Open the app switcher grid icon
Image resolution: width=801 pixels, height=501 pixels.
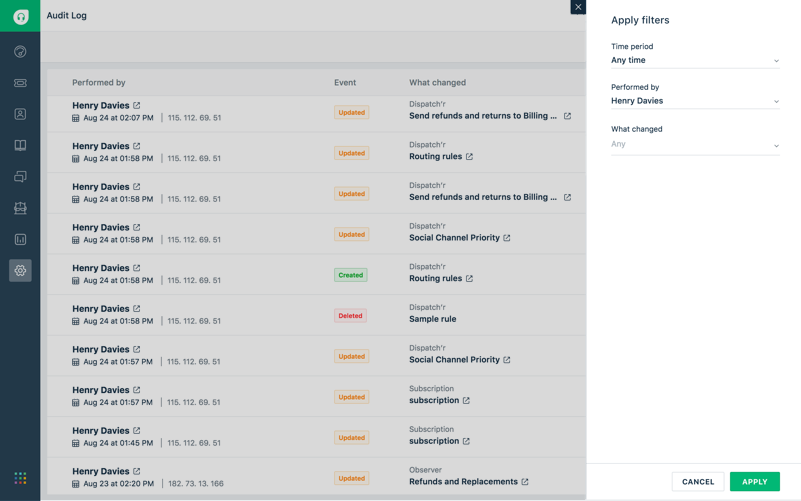[x=20, y=478]
